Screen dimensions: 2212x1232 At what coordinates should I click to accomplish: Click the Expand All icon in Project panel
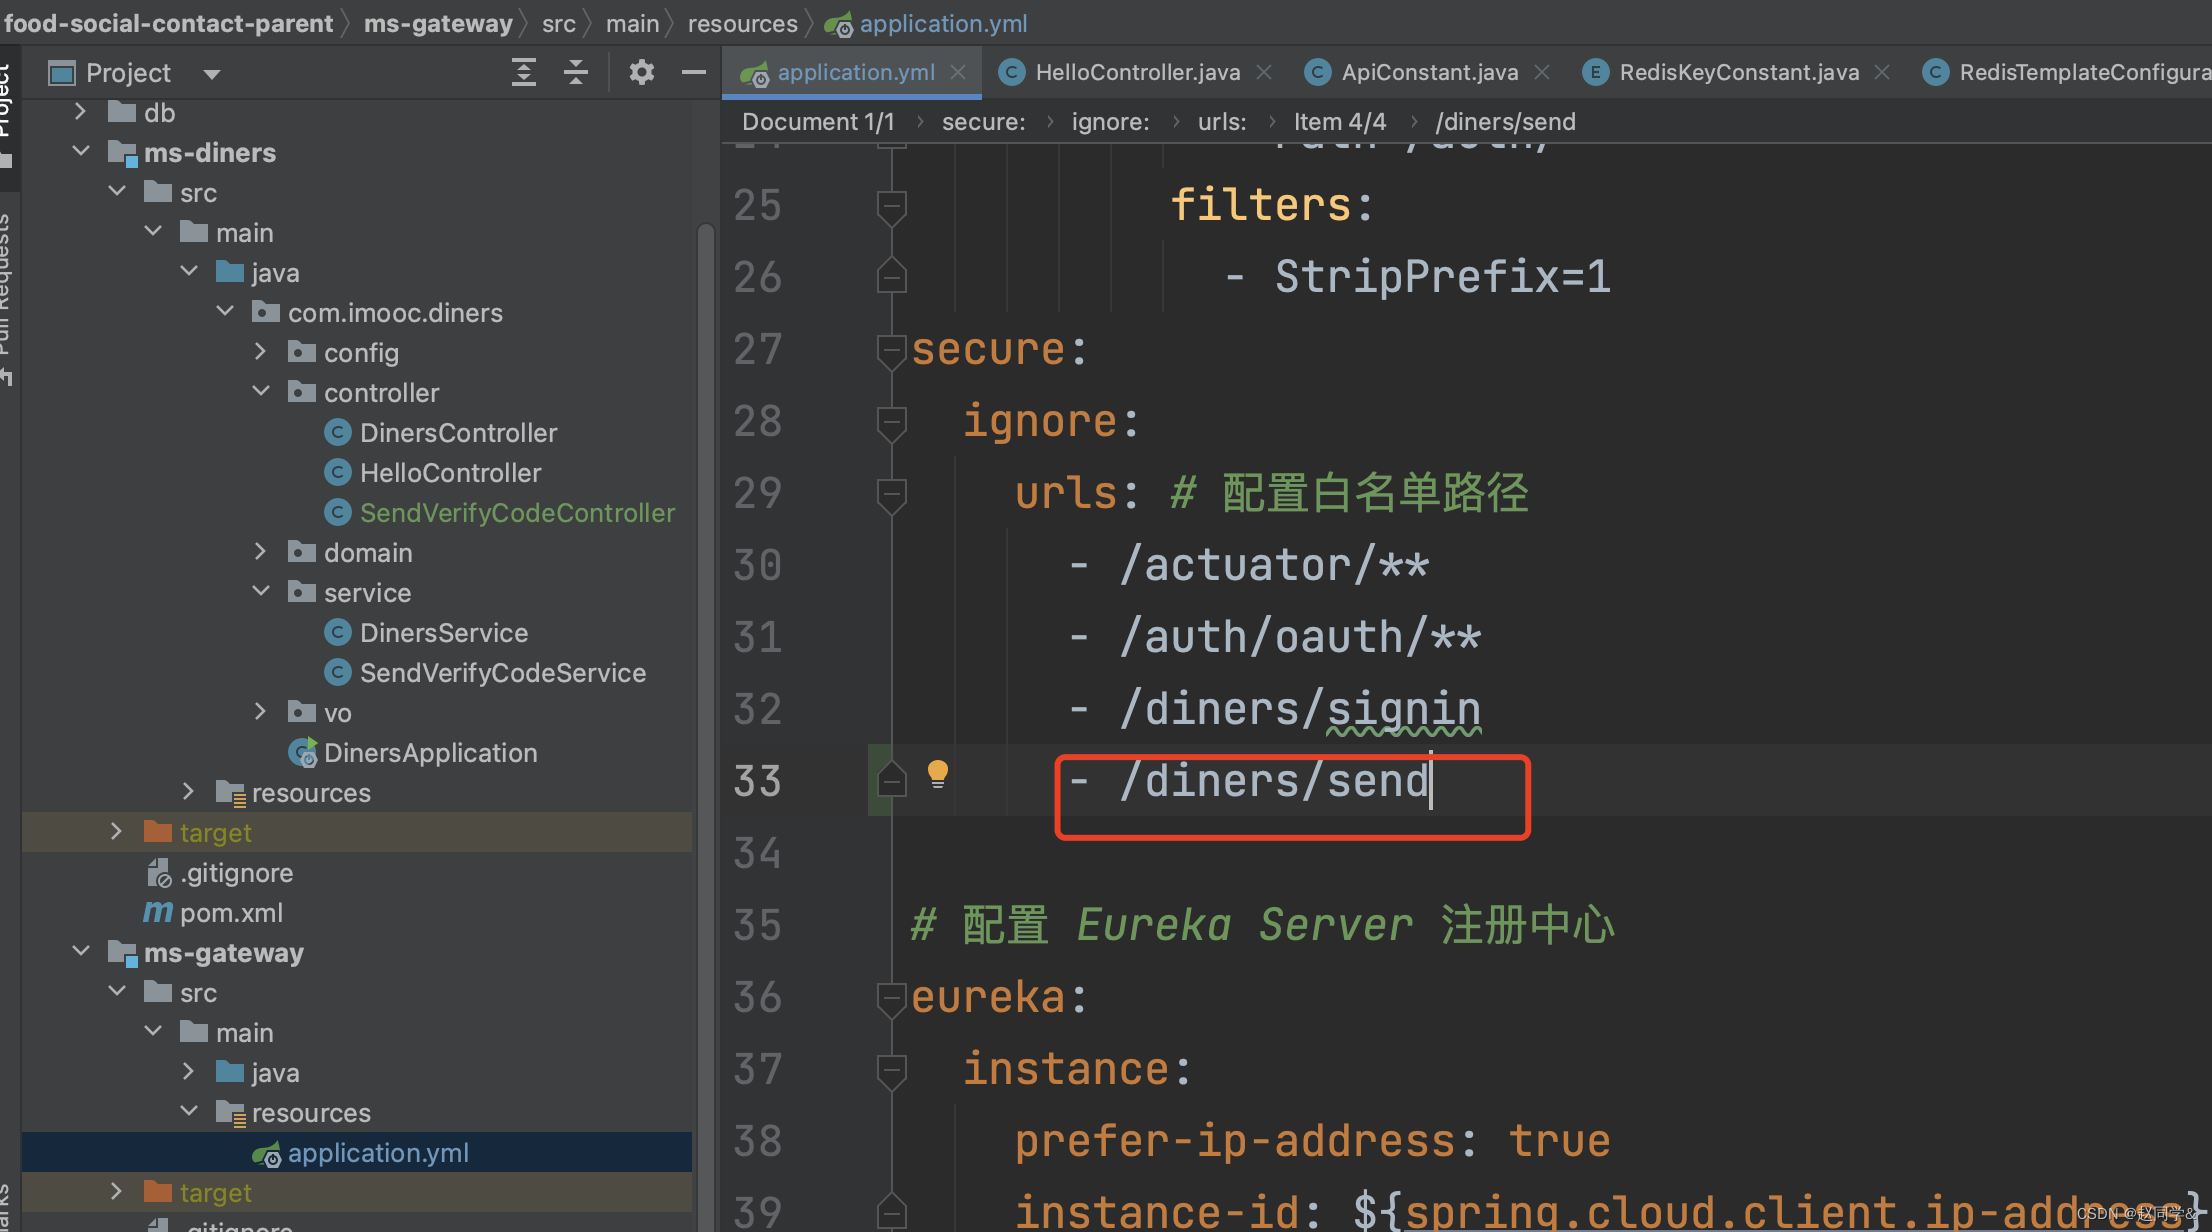click(524, 72)
